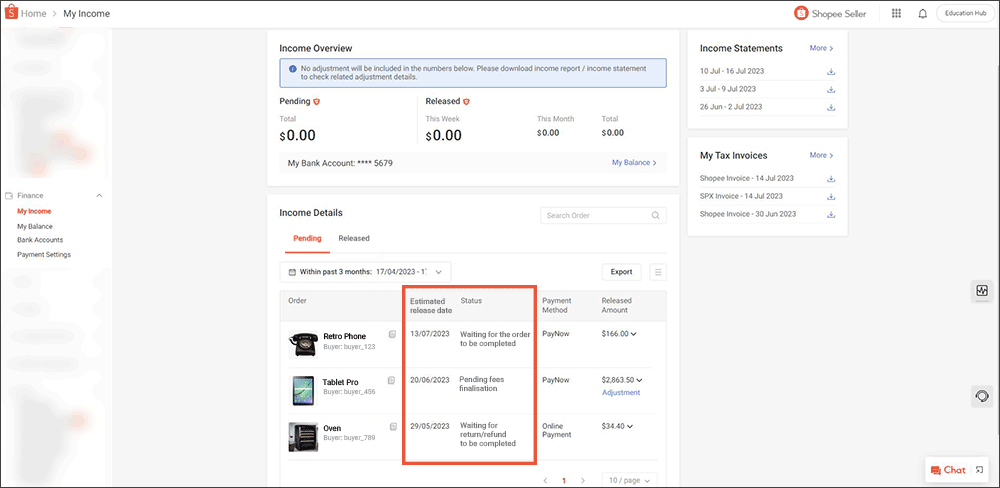This screenshot has height=488, width=1000.
Task: Open the customer support headset icon
Action: 982,396
